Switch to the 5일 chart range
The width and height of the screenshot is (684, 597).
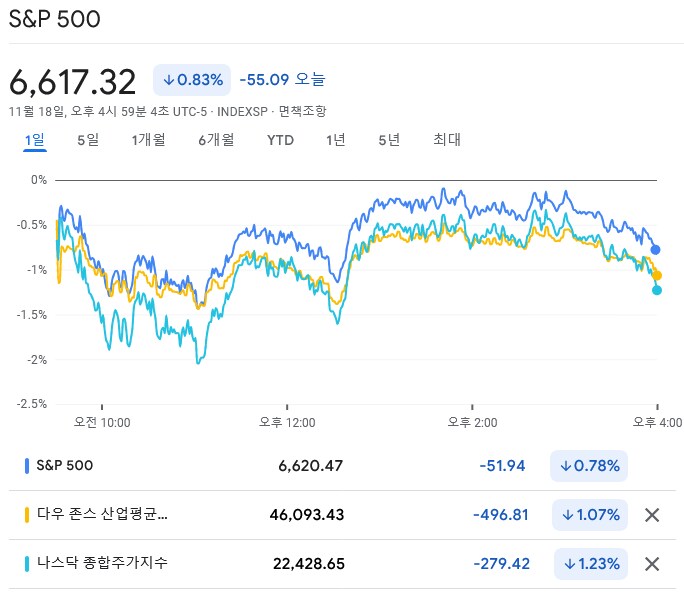[88, 140]
